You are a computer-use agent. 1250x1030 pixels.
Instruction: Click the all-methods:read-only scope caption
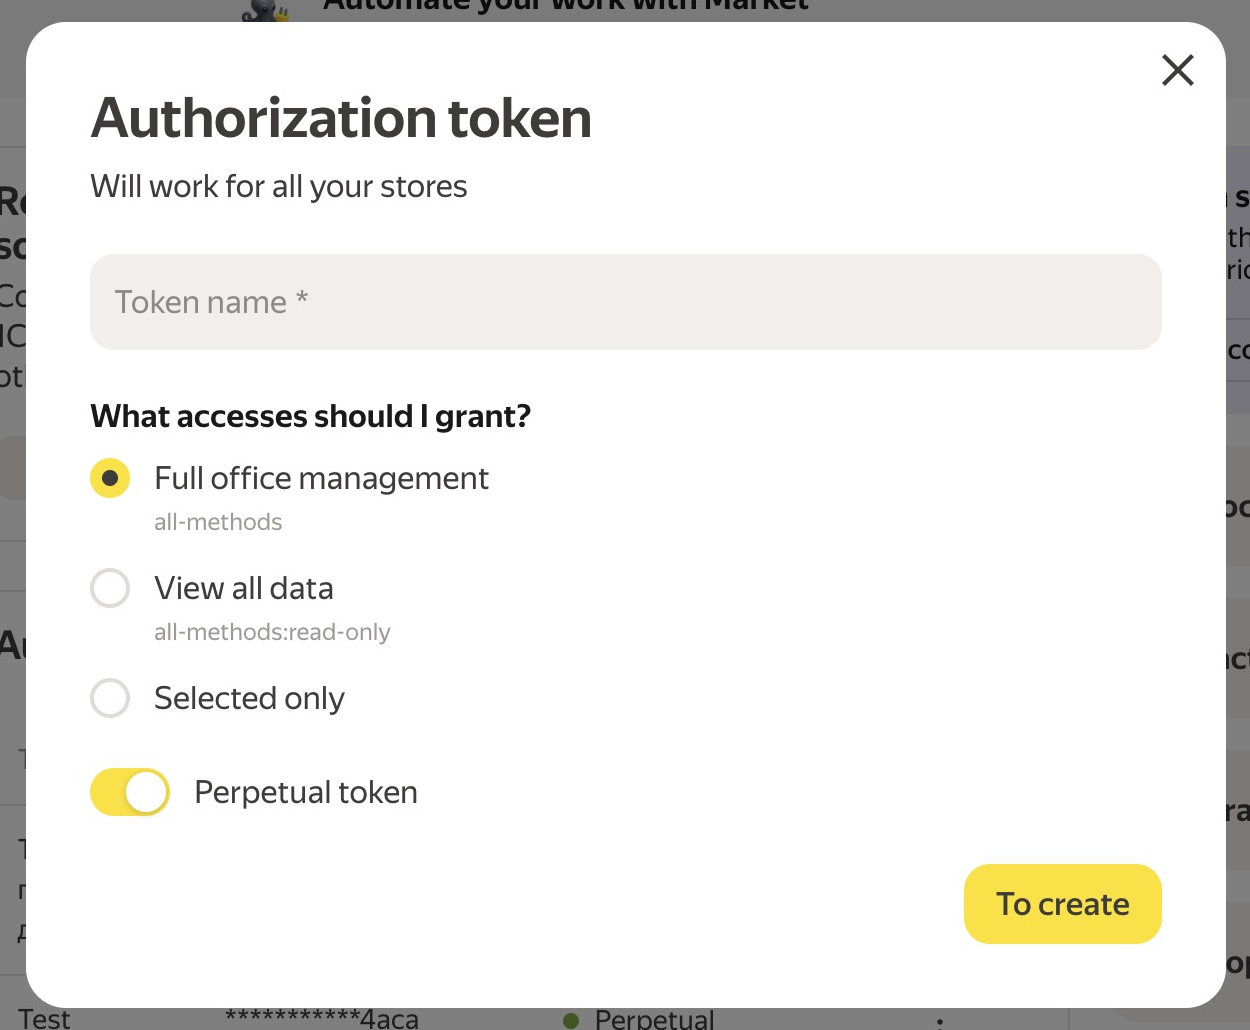272,632
